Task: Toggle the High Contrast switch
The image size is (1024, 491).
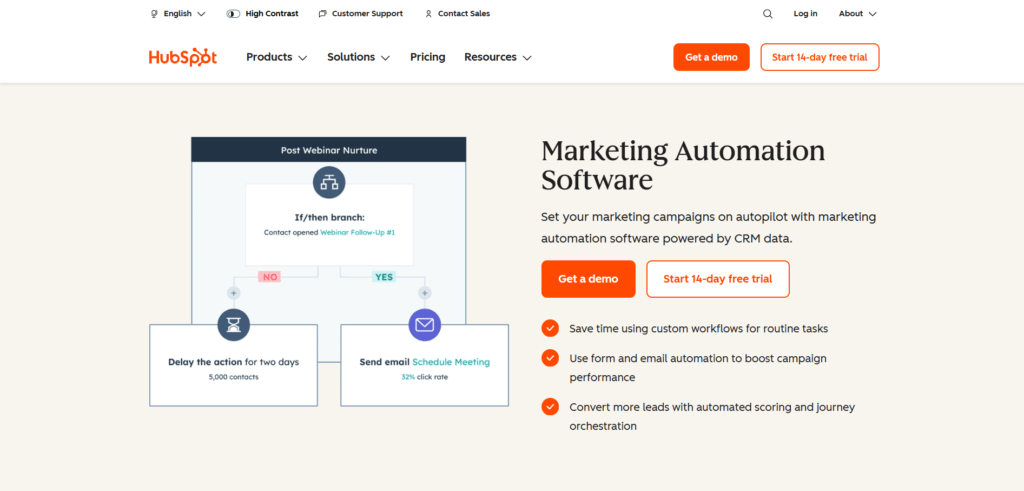Action: (233, 14)
